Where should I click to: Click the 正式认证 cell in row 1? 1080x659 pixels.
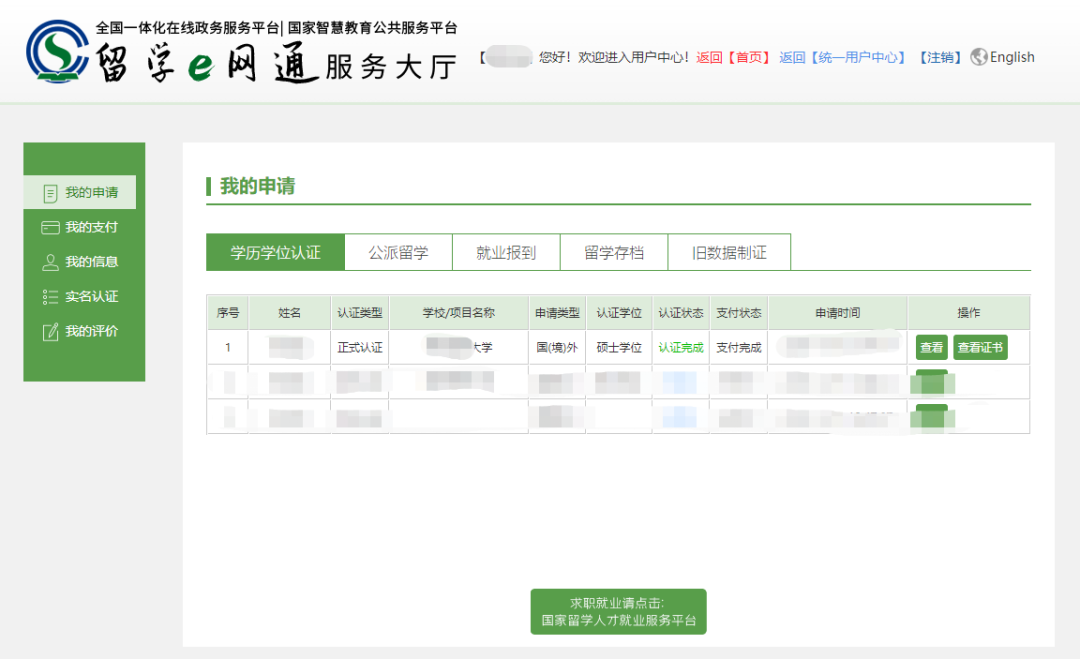[360, 348]
